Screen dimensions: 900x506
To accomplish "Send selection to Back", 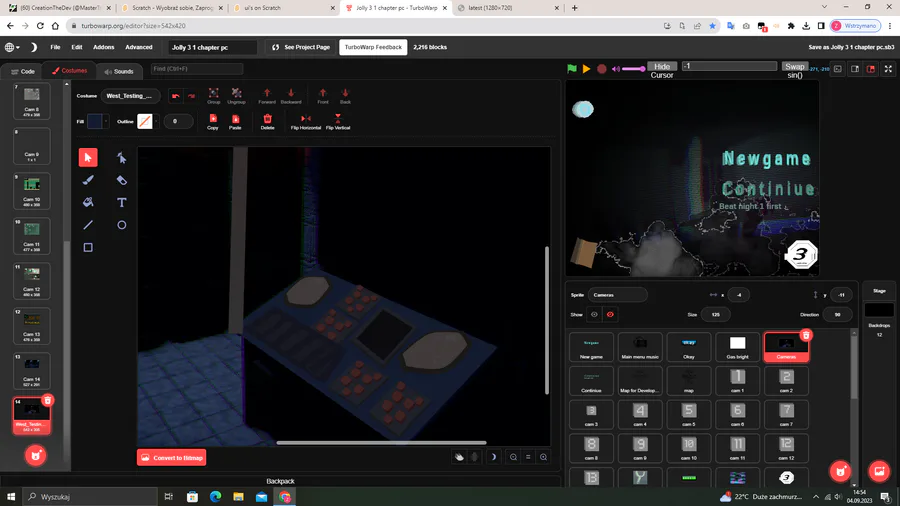I will tap(345, 96).
